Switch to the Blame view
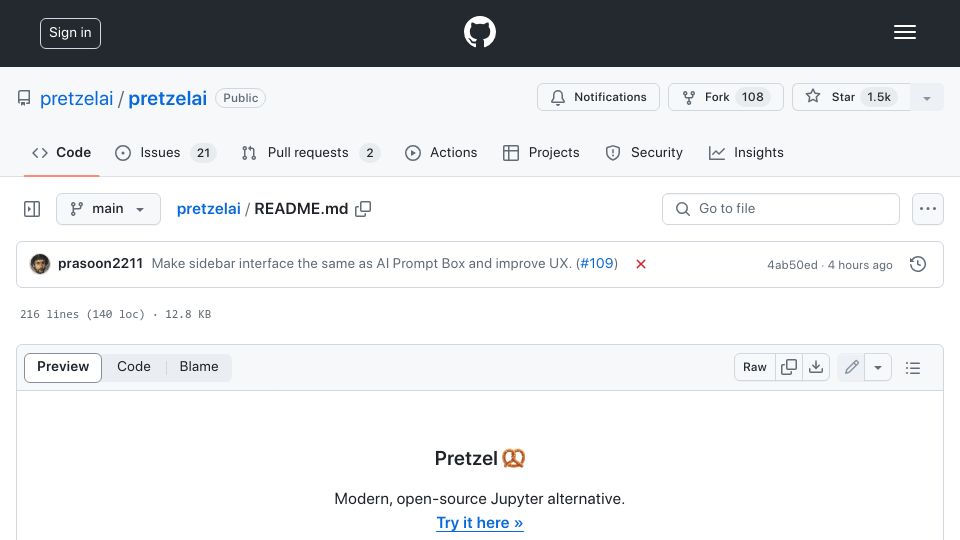 tap(199, 367)
